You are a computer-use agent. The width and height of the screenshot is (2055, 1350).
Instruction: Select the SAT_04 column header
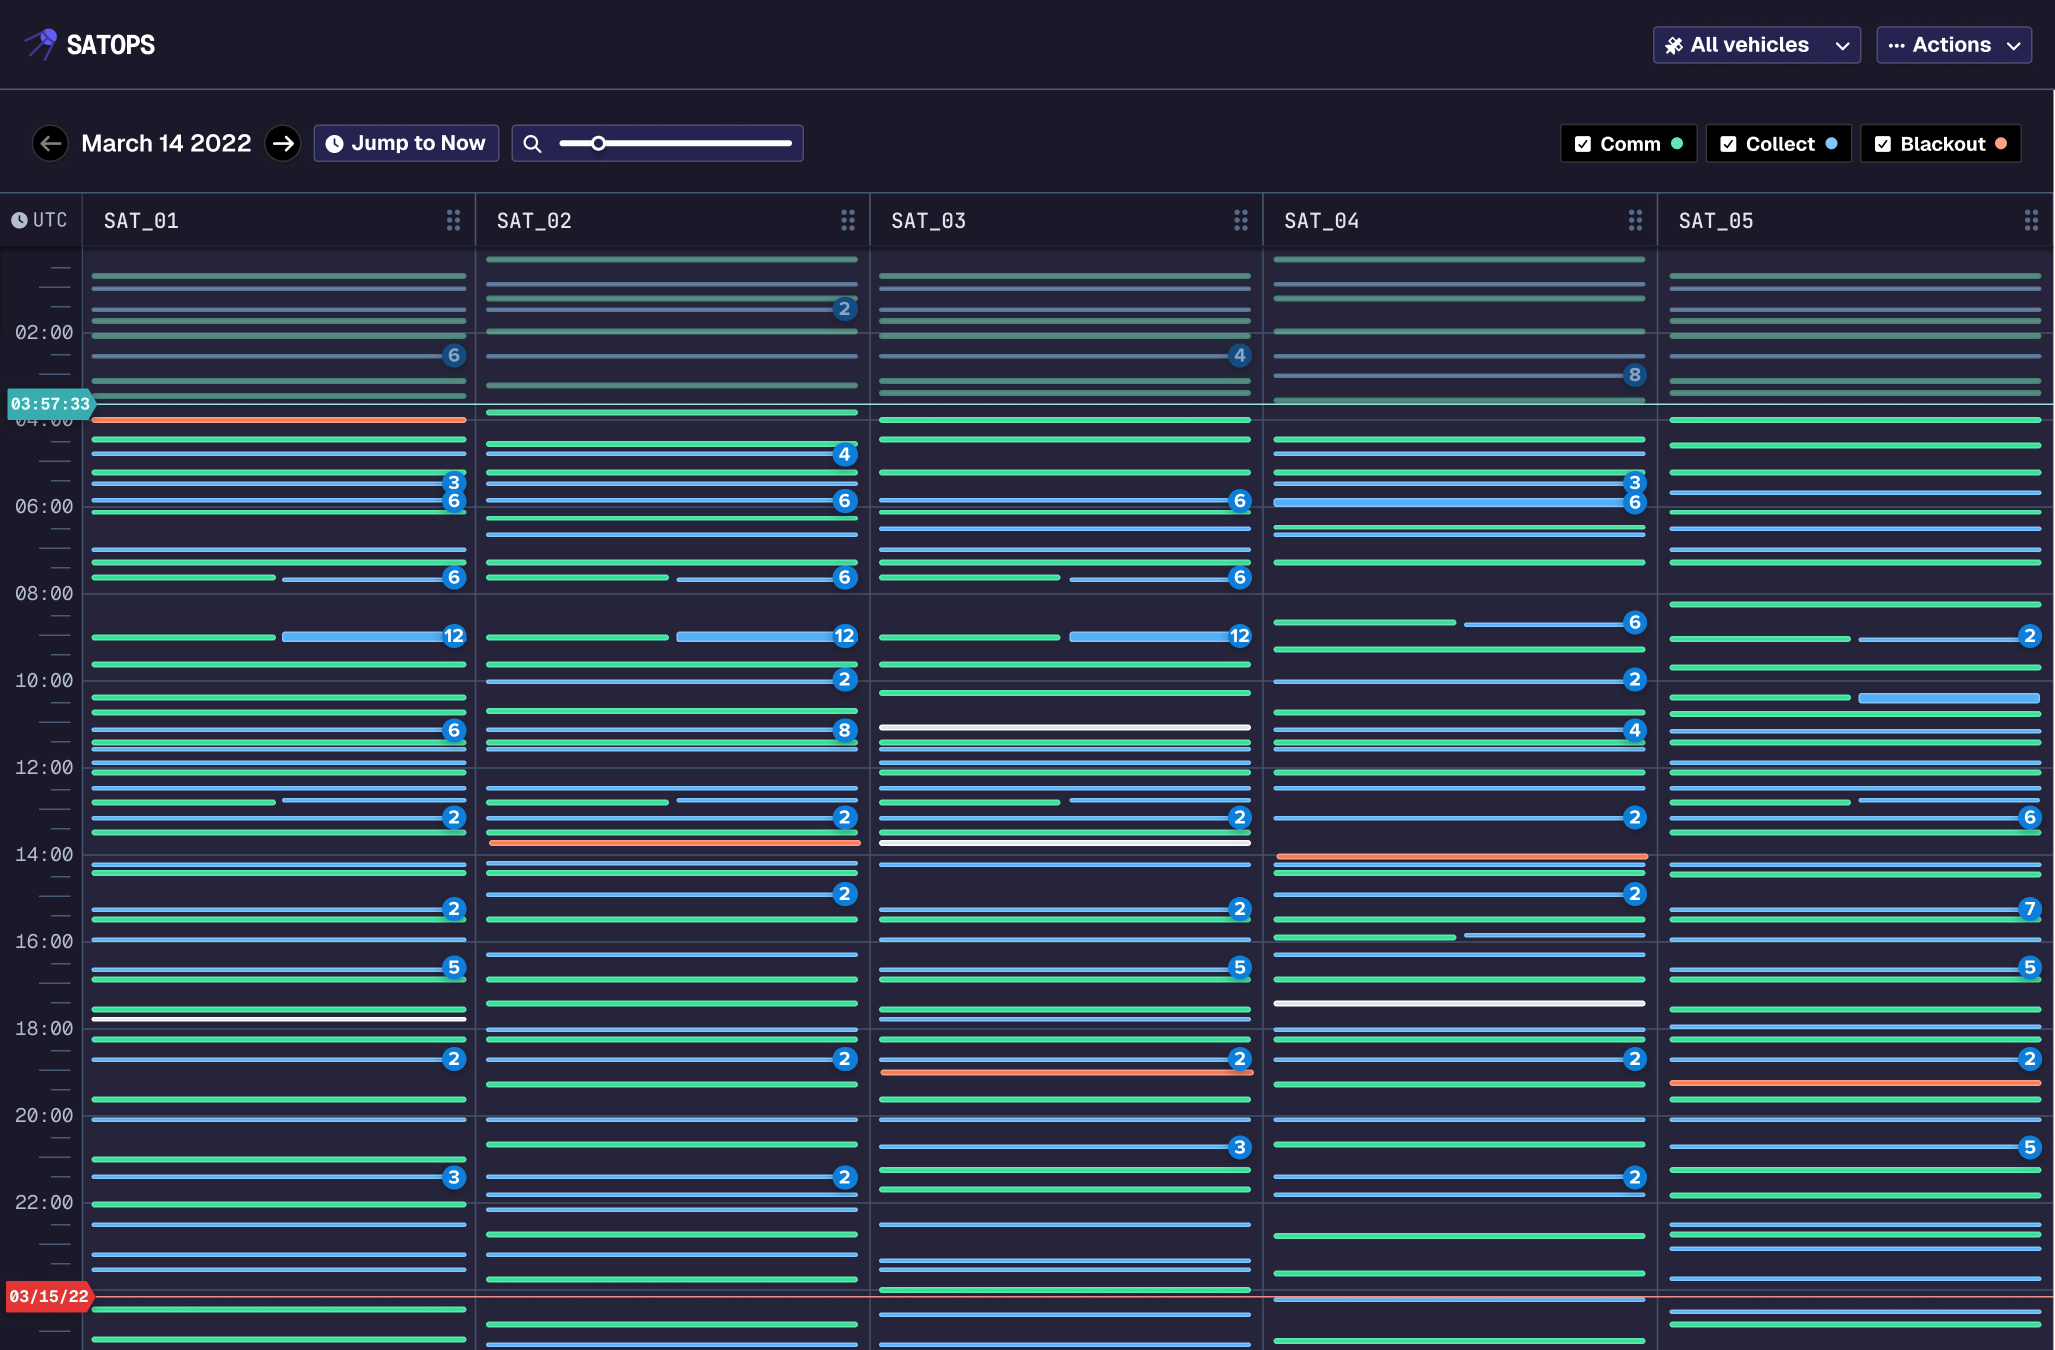point(1321,221)
